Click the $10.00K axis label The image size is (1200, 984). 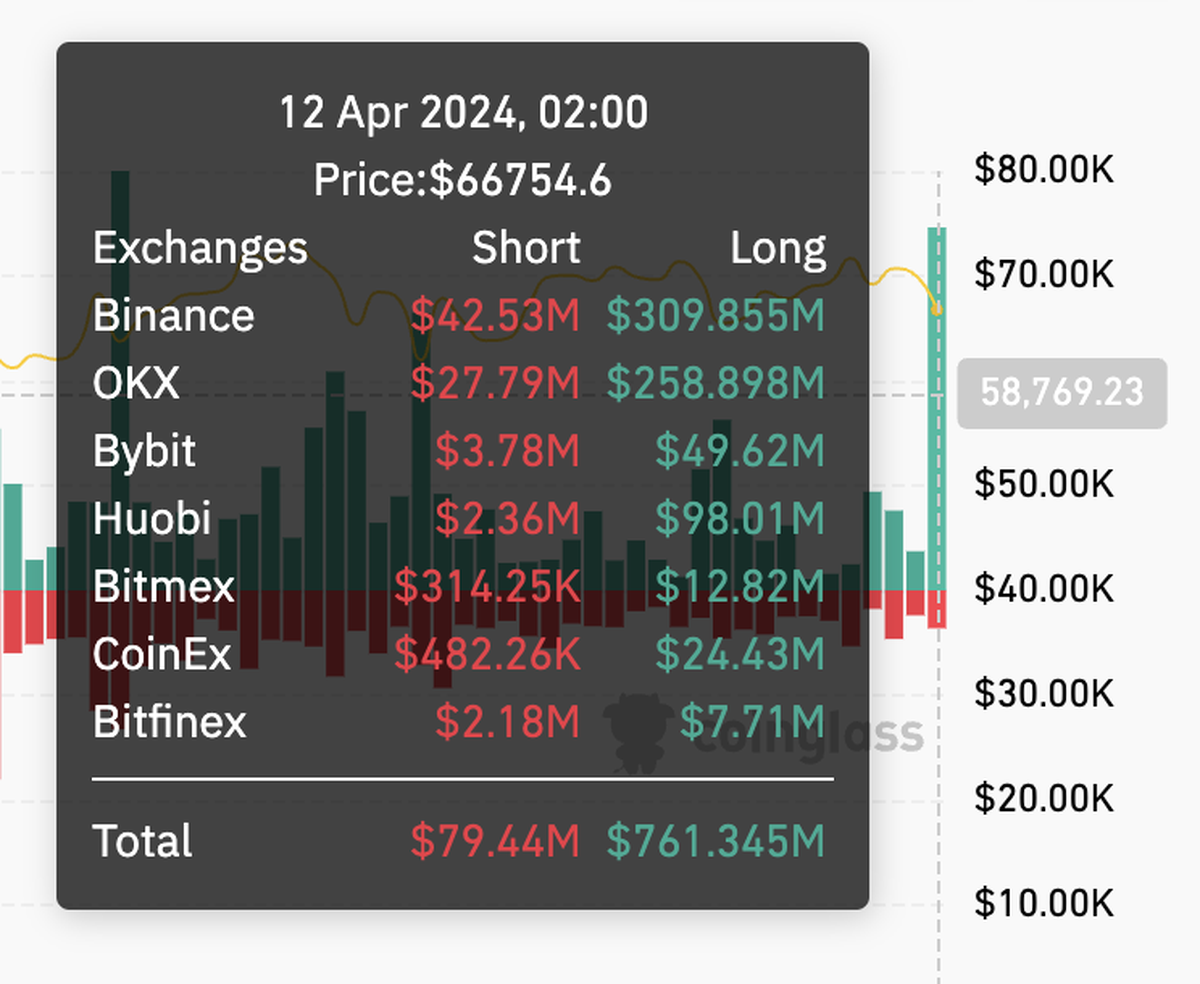pos(1044,903)
